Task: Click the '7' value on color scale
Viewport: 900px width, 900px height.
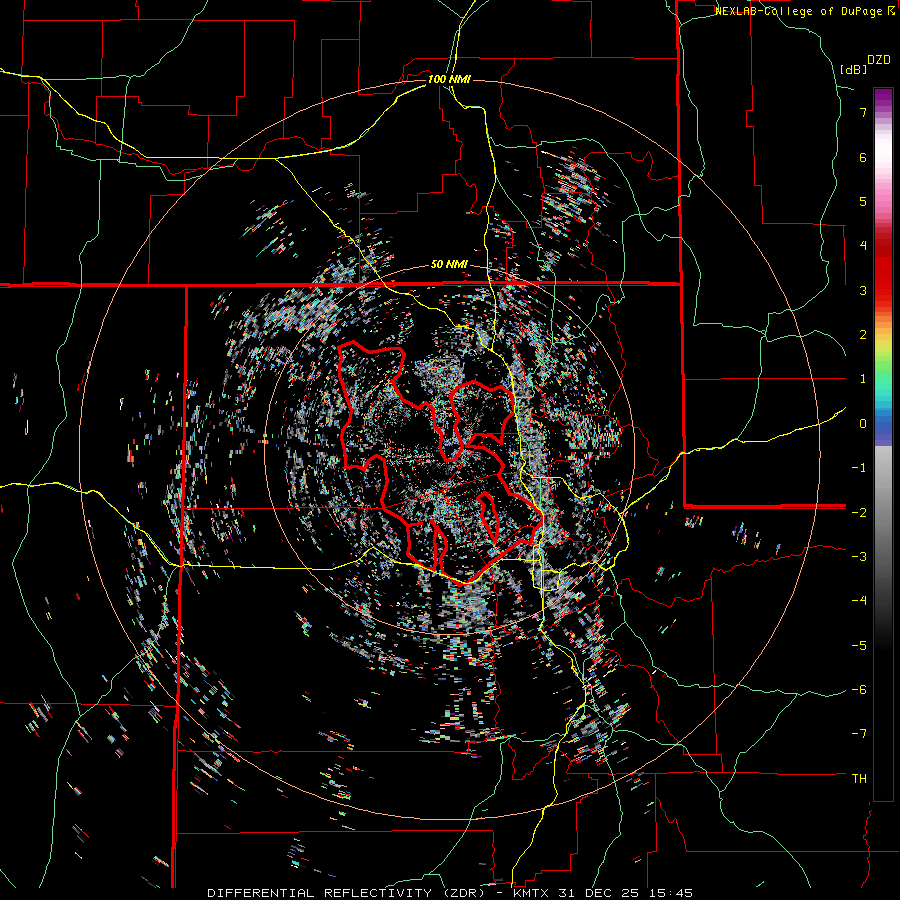Action: tap(863, 112)
